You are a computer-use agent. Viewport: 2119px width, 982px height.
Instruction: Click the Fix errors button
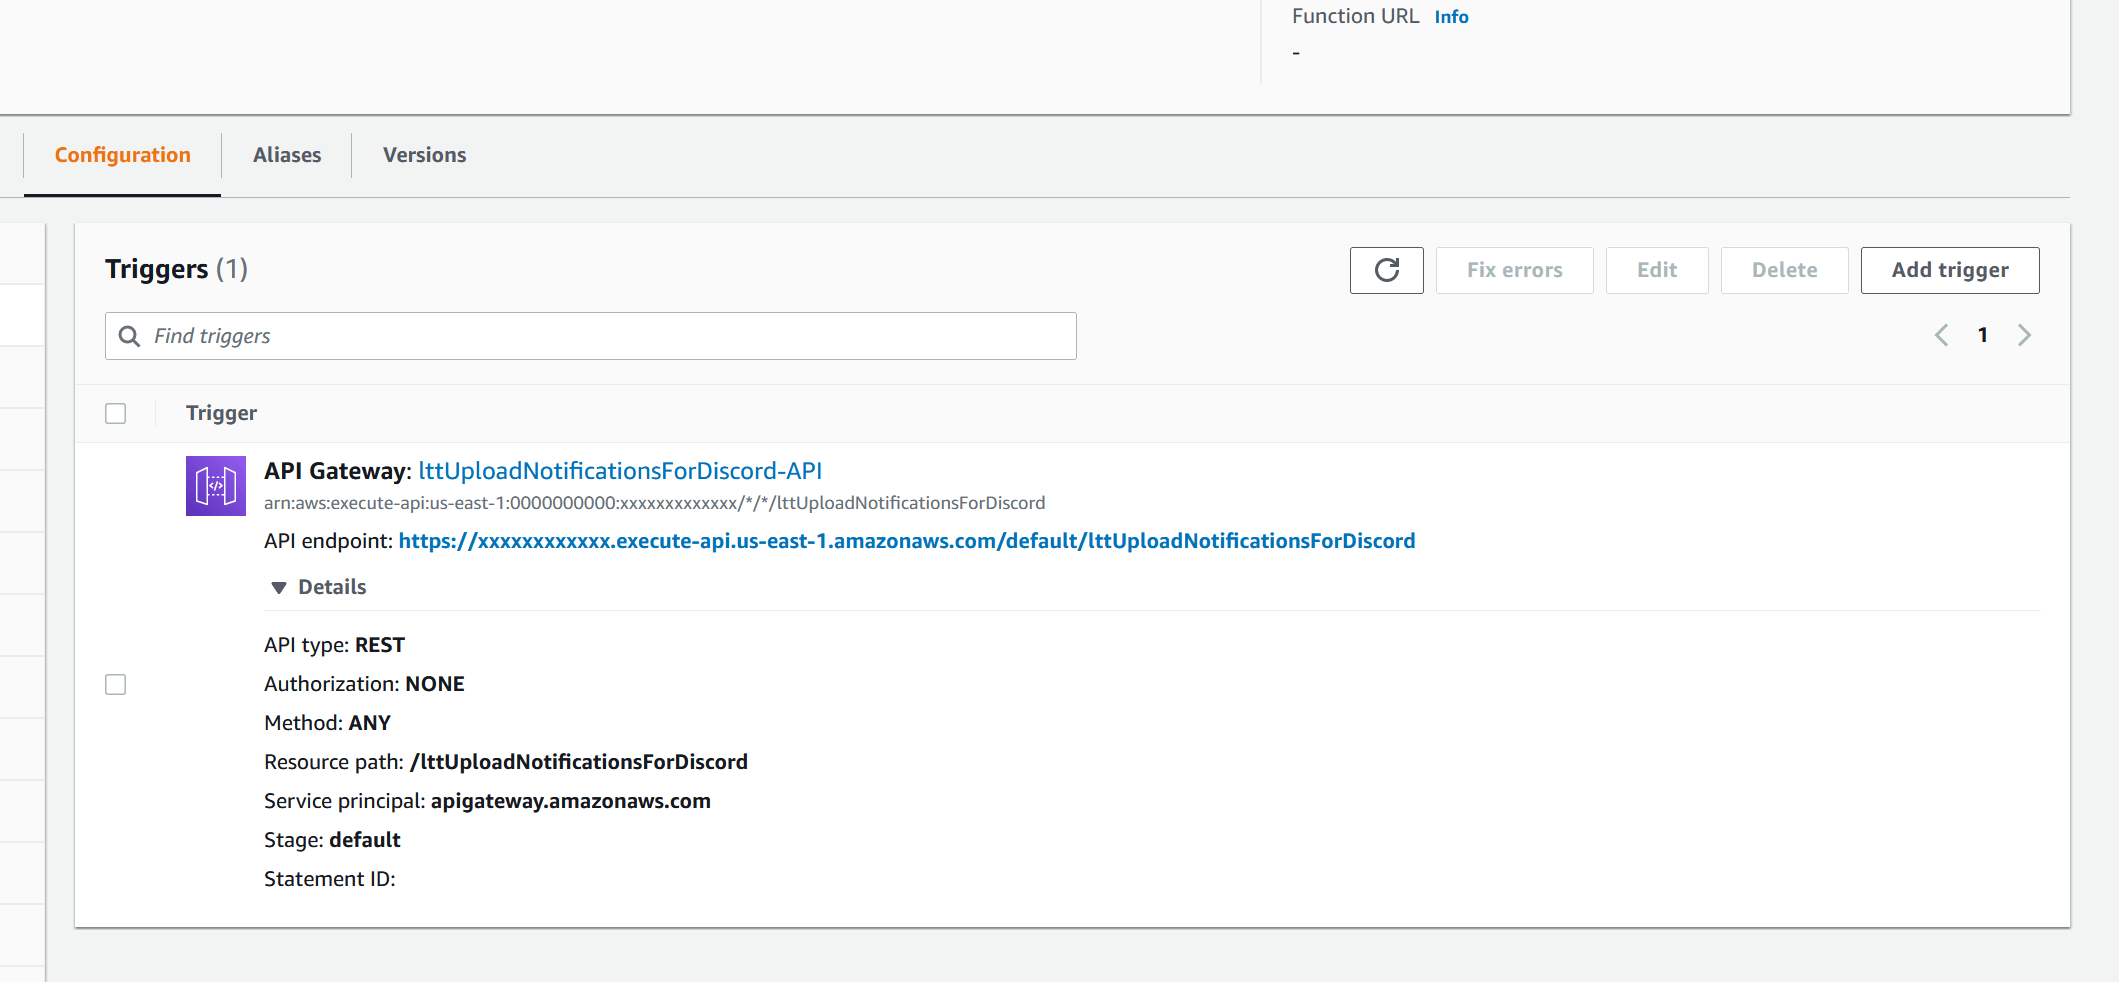(1514, 270)
